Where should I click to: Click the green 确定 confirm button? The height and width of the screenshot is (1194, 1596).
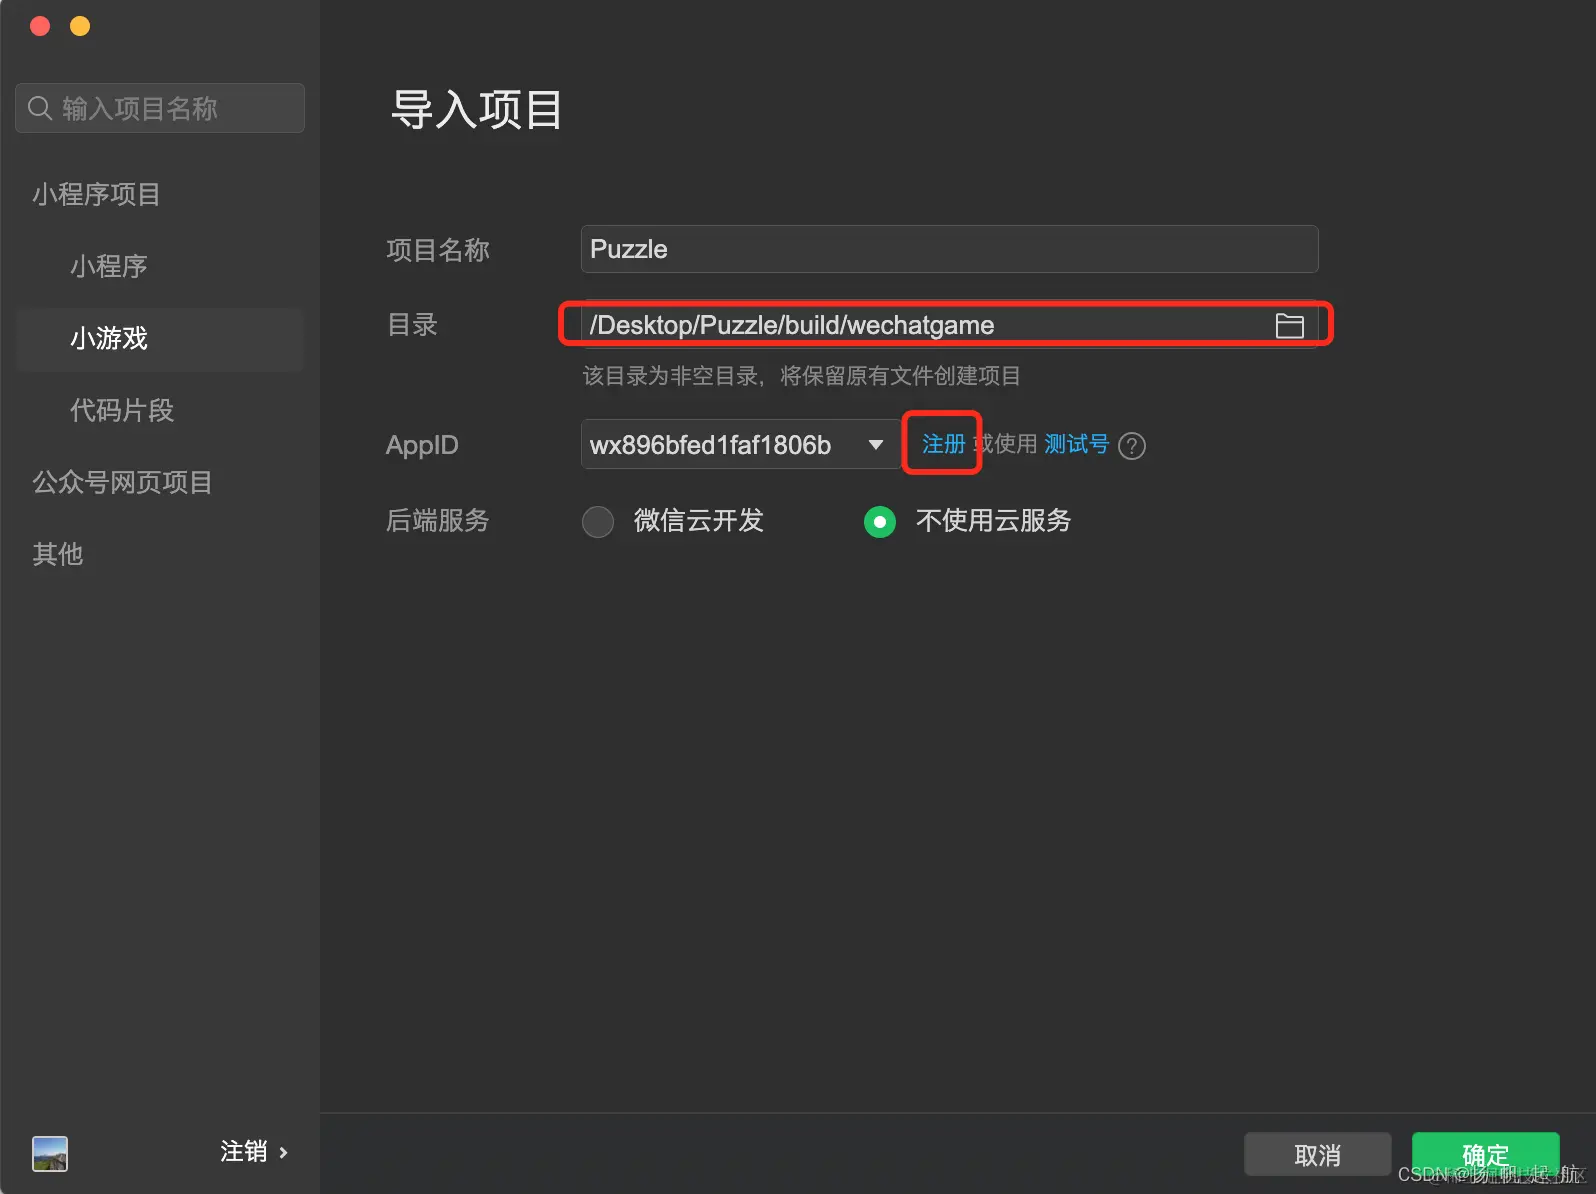pyautogui.click(x=1485, y=1155)
